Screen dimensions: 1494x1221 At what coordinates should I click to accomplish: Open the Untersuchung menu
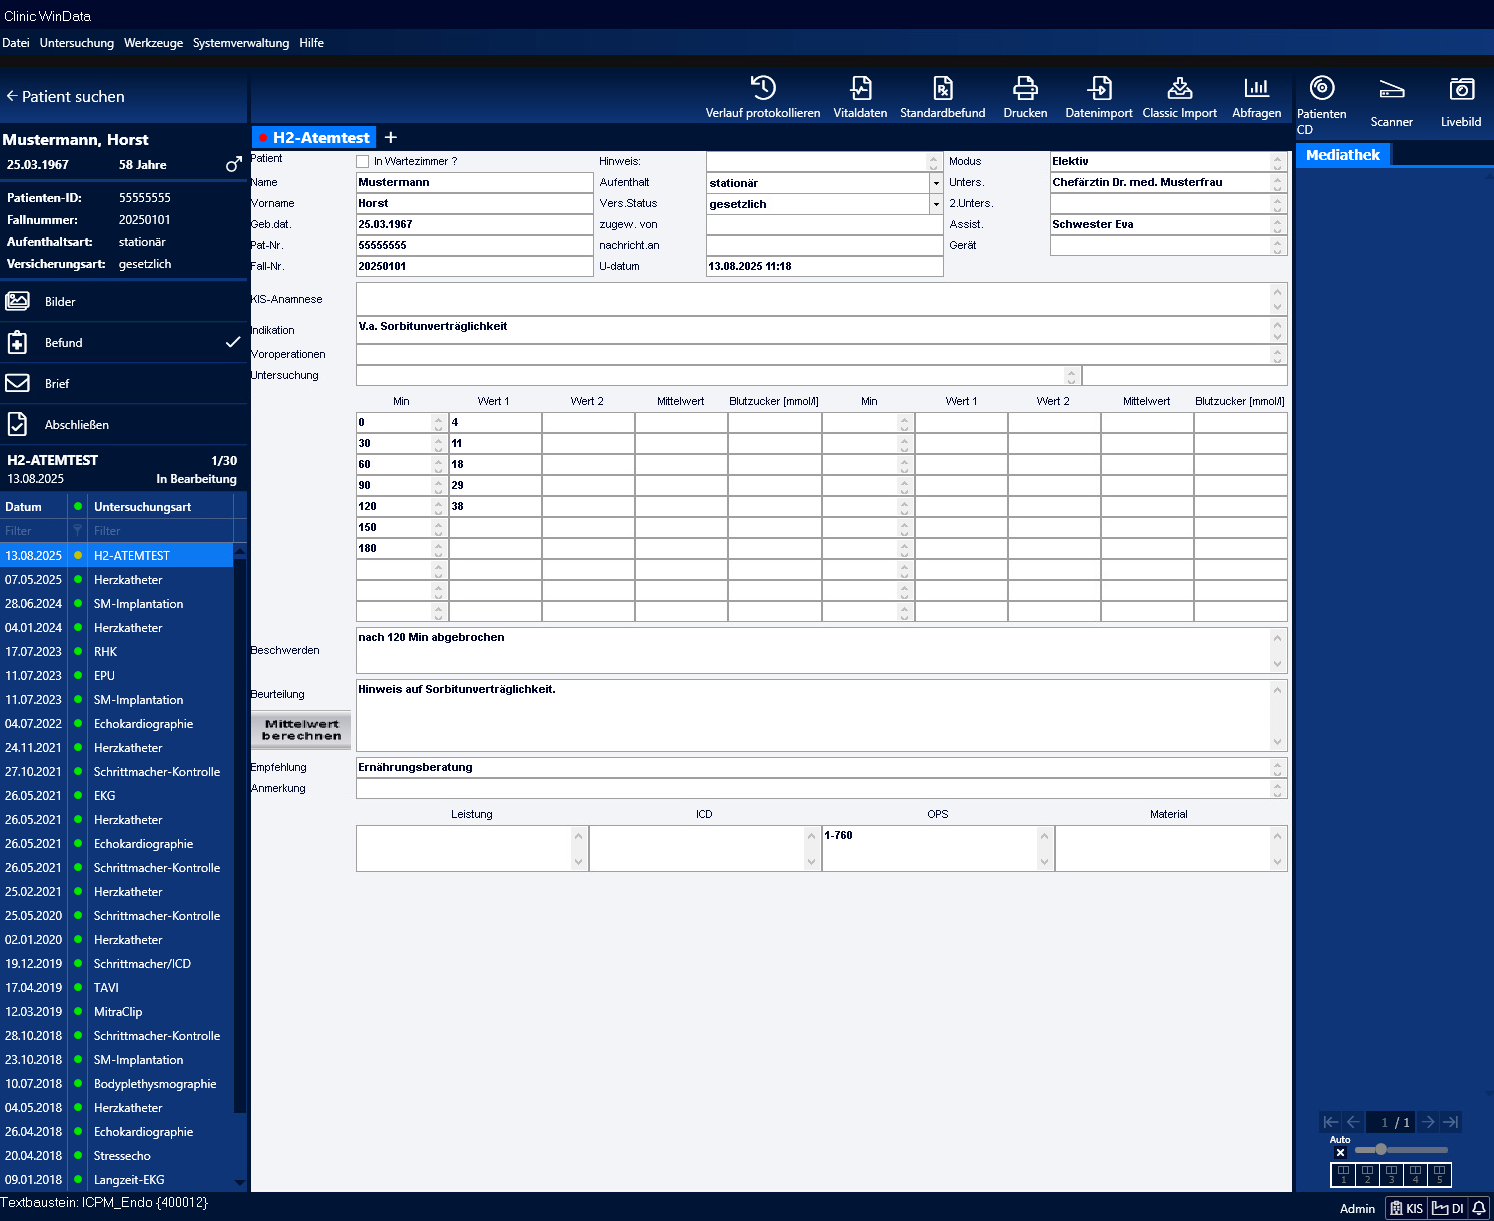(77, 43)
